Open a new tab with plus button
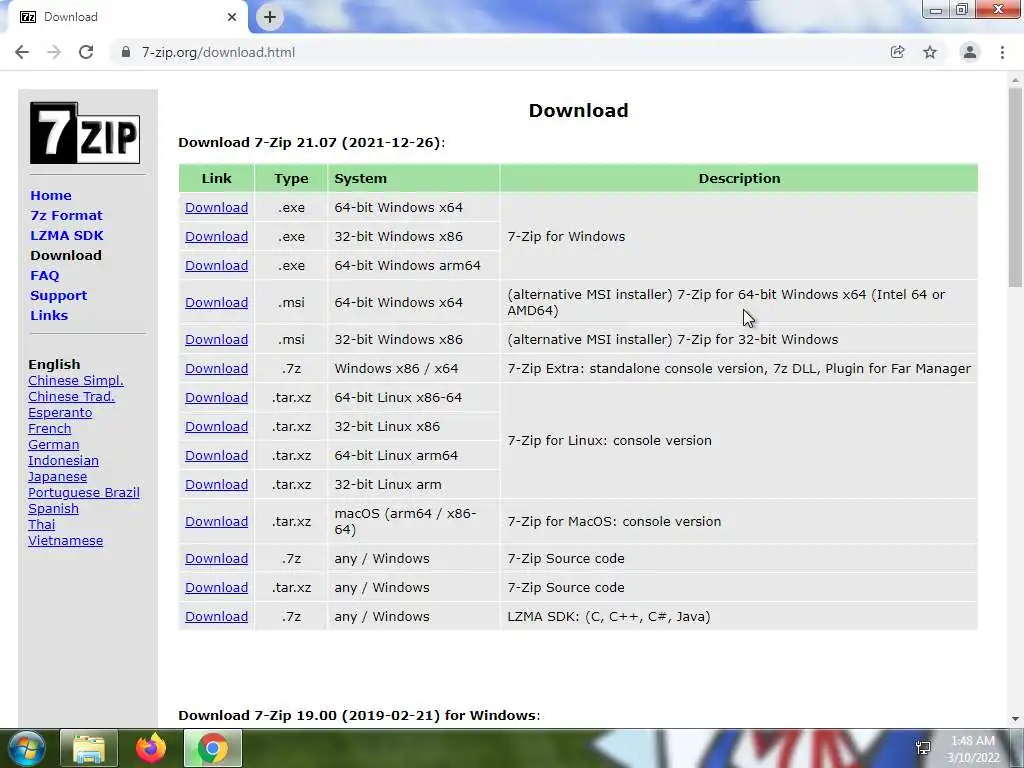Image resolution: width=1024 pixels, height=768 pixels. click(270, 17)
